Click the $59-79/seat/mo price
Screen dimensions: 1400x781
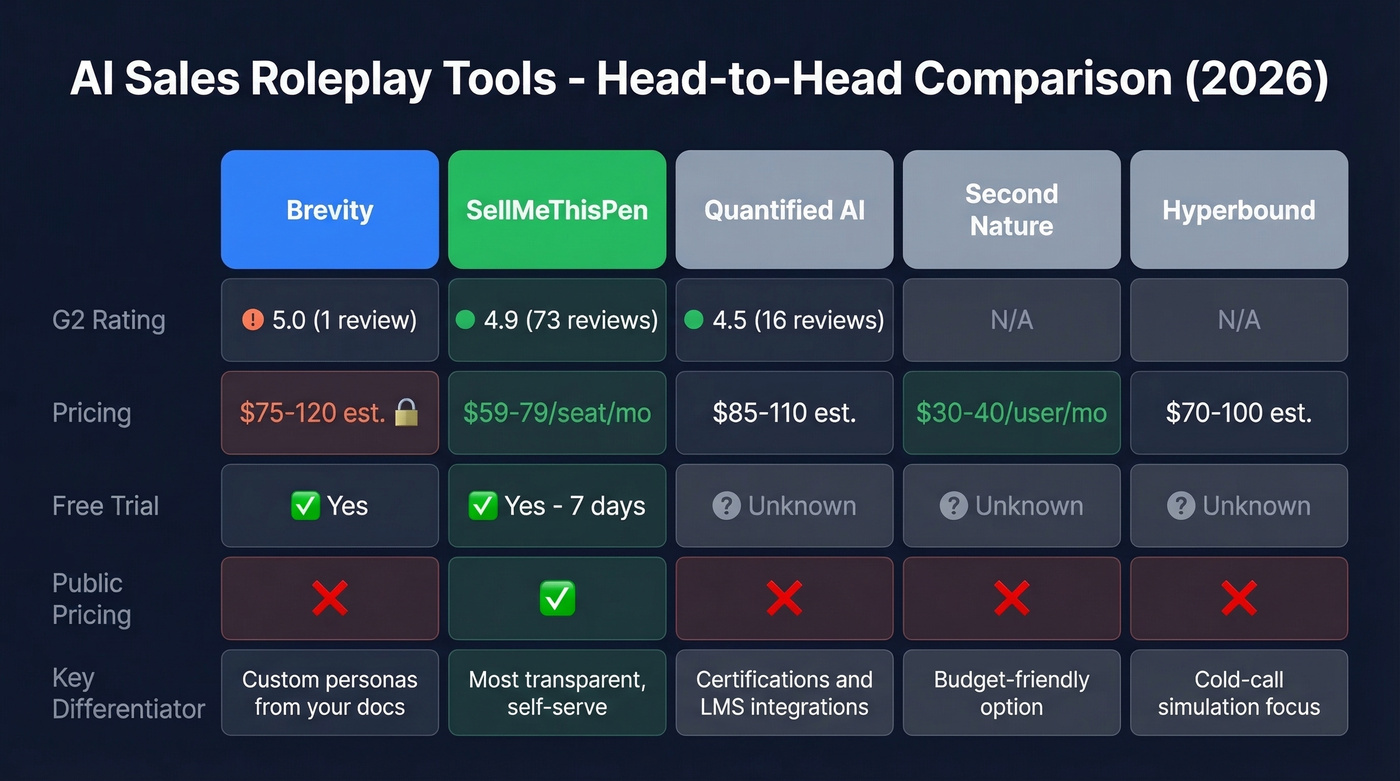pyautogui.click(x=557, y=412)
